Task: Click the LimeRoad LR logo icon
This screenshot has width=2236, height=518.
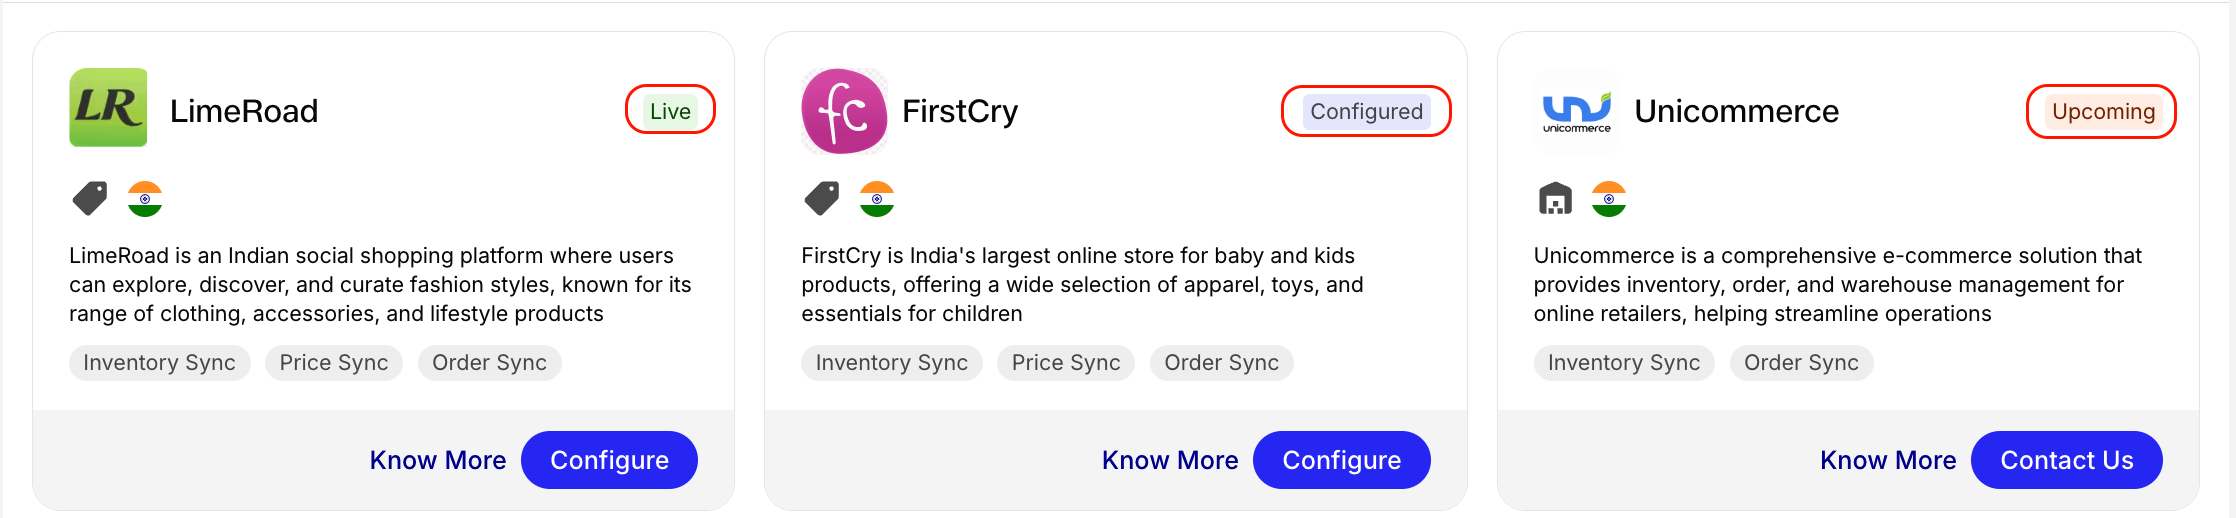Action: point(108,108)
